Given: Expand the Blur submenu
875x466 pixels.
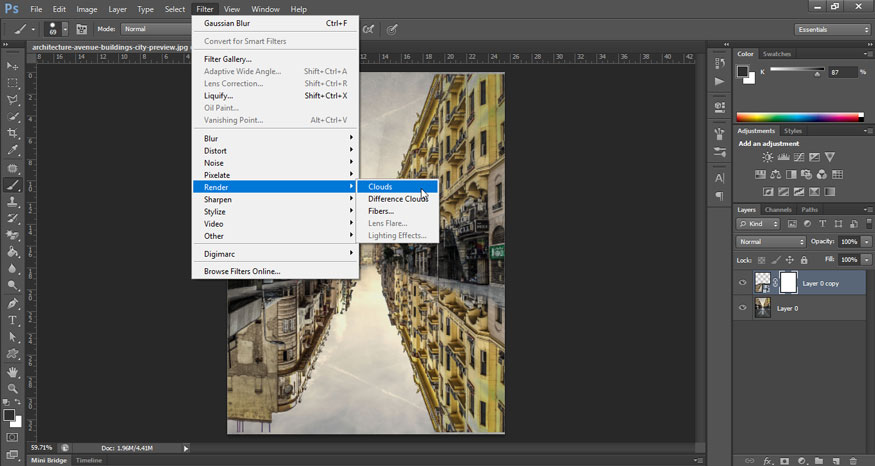Looking at the screenshot, I should pos(275,138).
